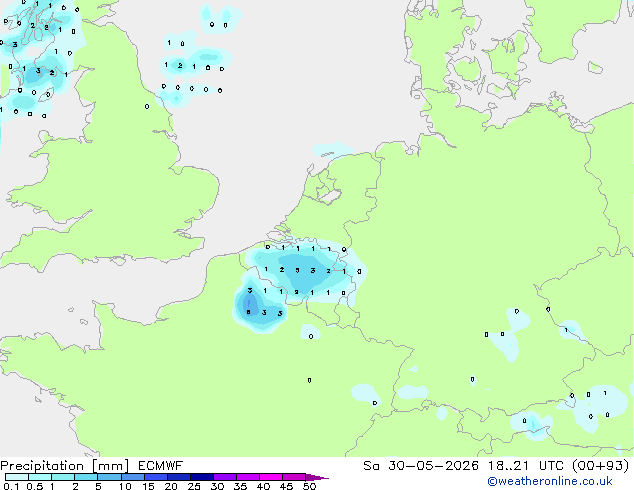Click the 5–10 mm legend swatch

pyautogui.click(x=109, y=477)
